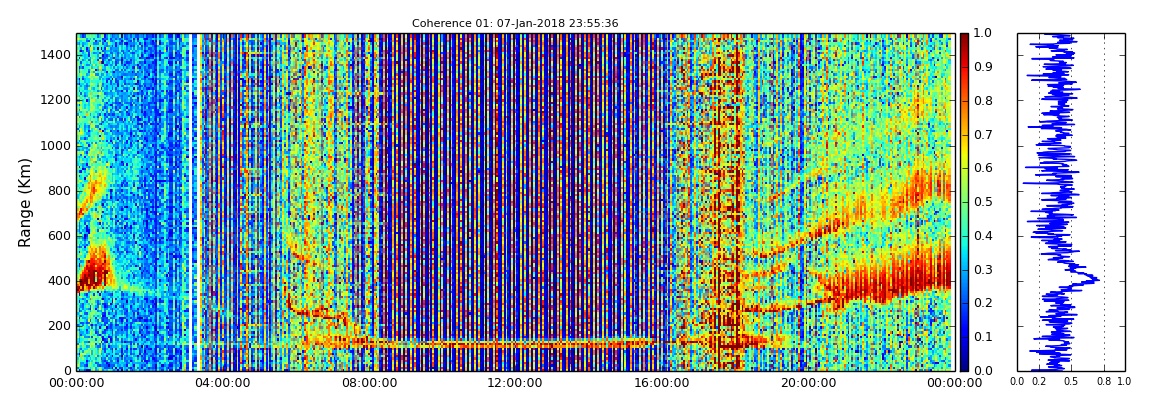The width and height of the screenshot is (1150, 407).
Task: Click the colorbar 0.6 value label
Action: point(982,168)
